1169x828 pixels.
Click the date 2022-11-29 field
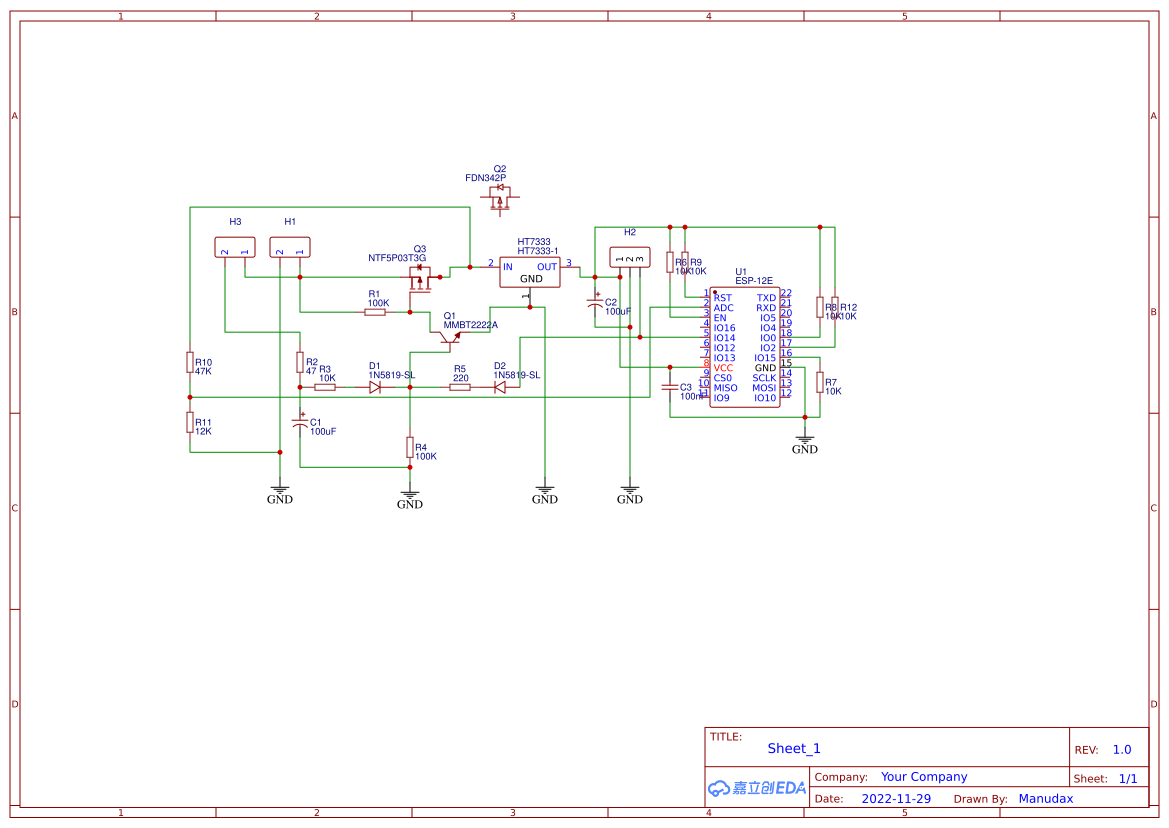897,798
